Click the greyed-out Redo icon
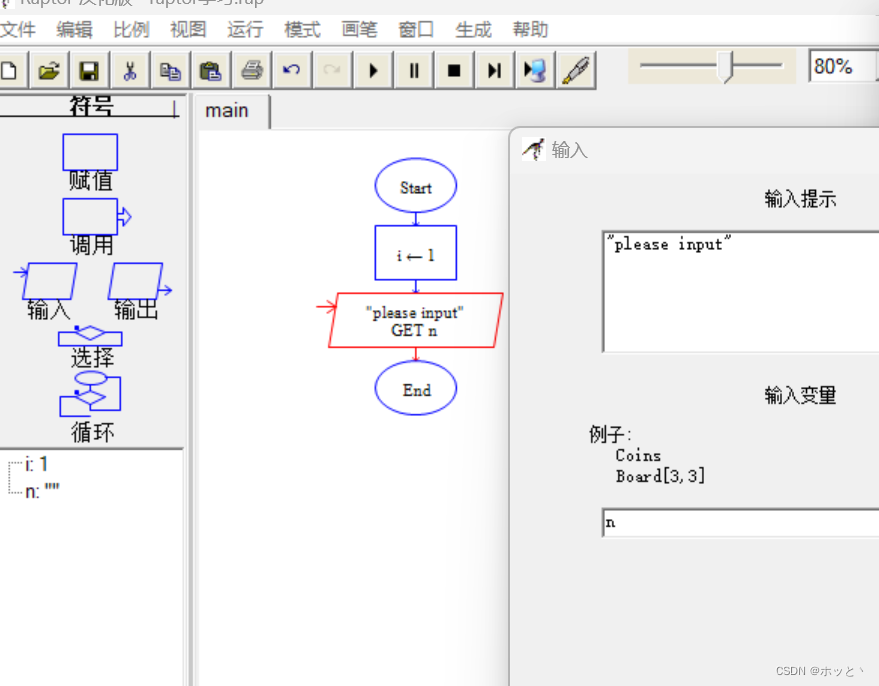Screen dimensions: 879x686 click(332, 71)
